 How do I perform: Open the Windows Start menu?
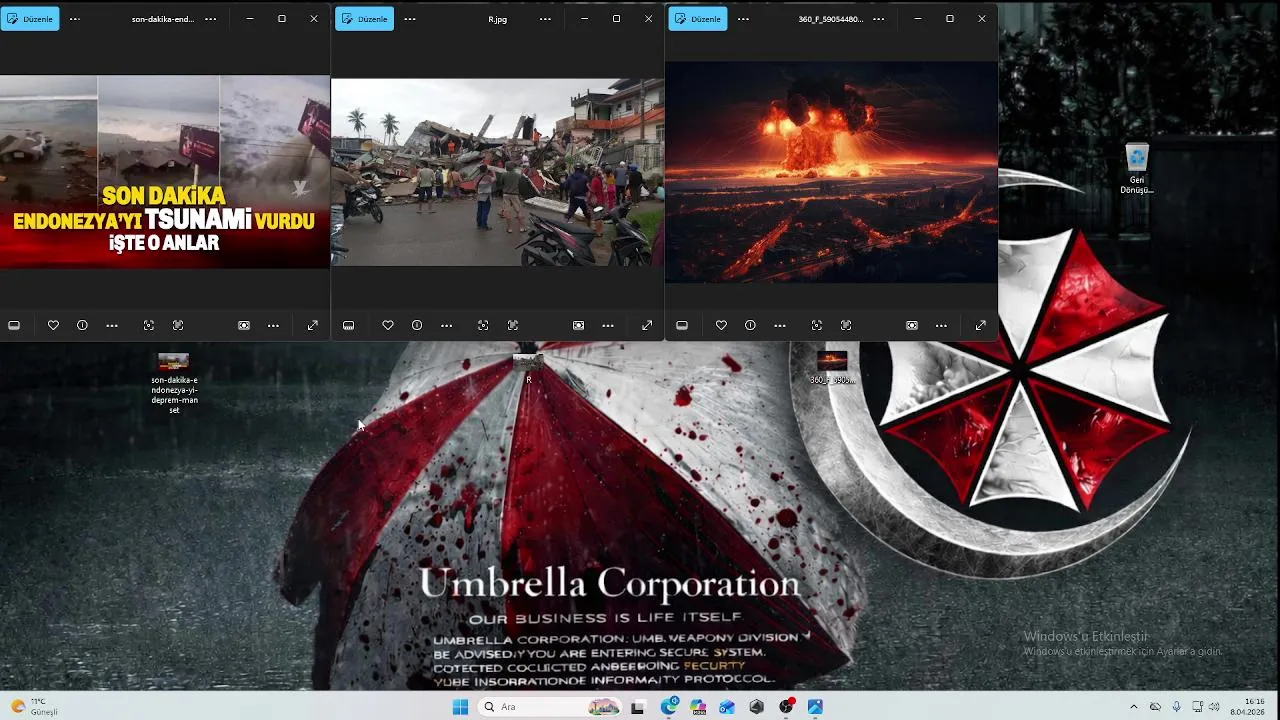point(460,707)
